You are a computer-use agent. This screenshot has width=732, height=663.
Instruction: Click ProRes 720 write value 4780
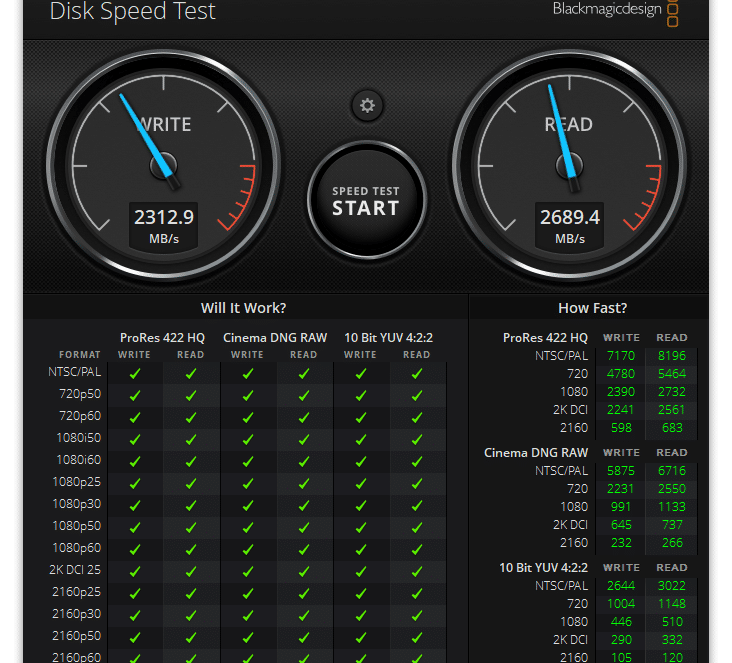point(620,374)
